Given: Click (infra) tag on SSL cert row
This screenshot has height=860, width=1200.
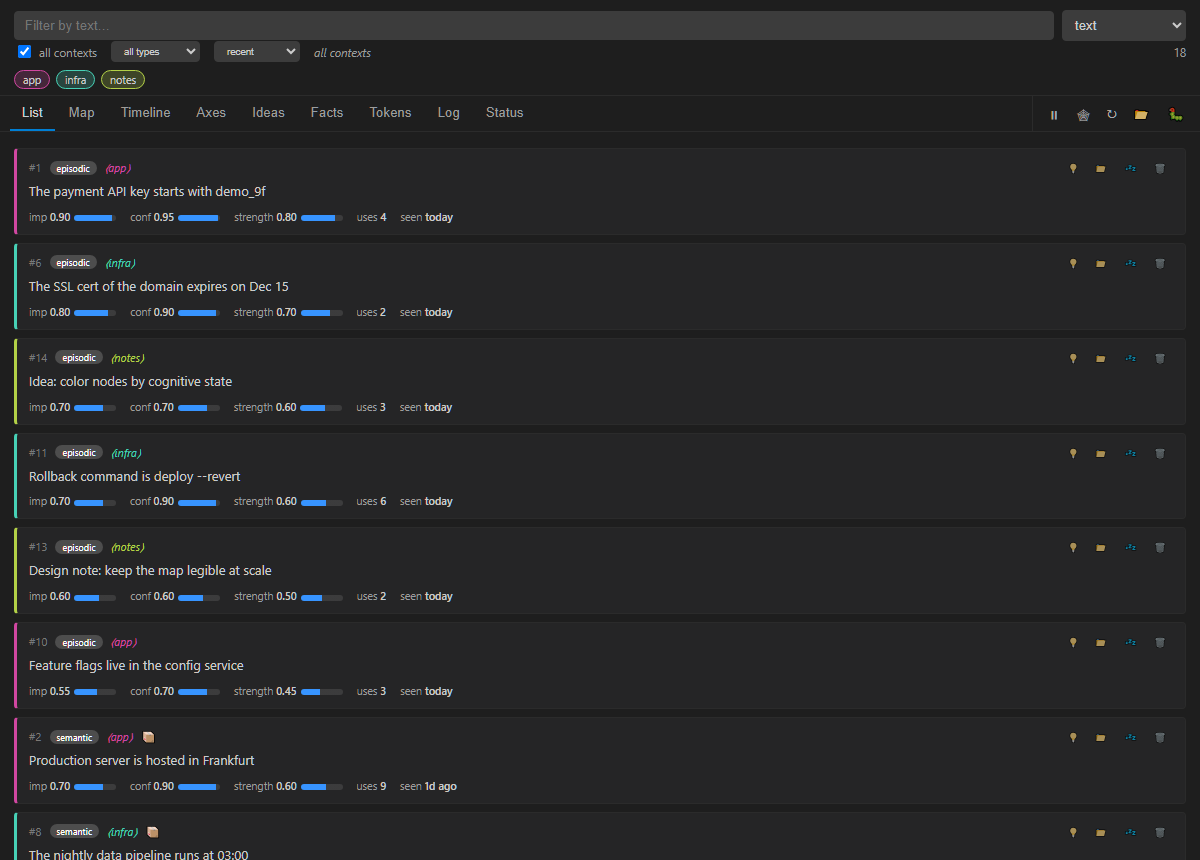Looking at the screenshot, I should (x=120, y=263).
